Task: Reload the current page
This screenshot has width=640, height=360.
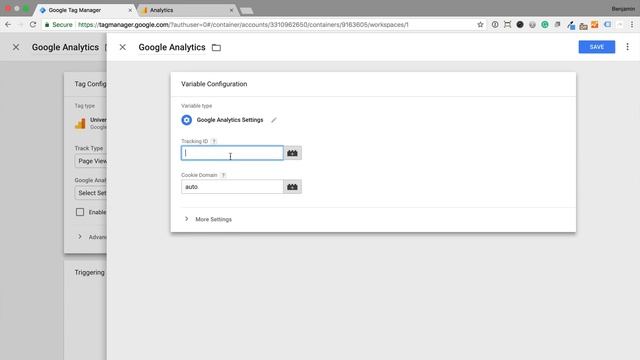Action: [x=33, y=25]
